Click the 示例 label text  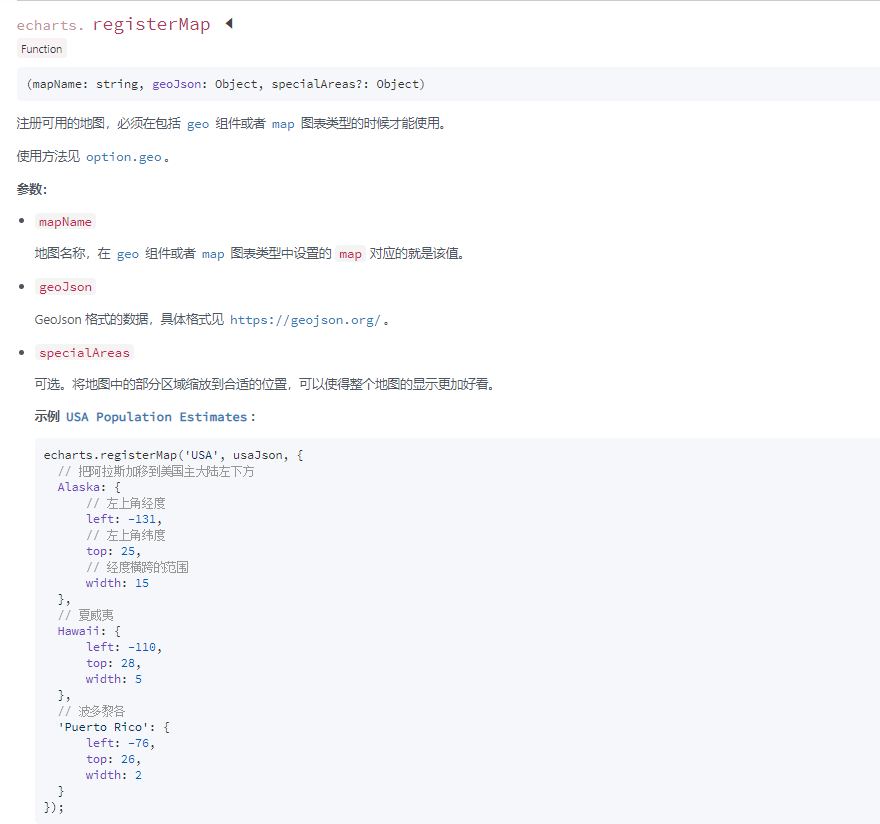47,416
